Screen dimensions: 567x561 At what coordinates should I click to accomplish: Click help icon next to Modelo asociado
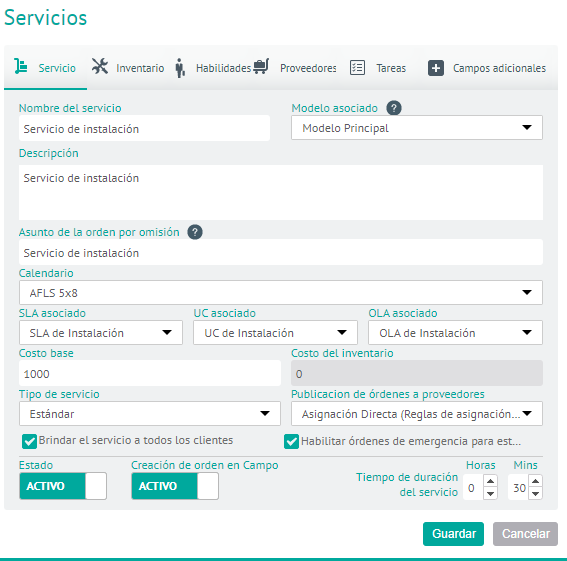(394, 108)
